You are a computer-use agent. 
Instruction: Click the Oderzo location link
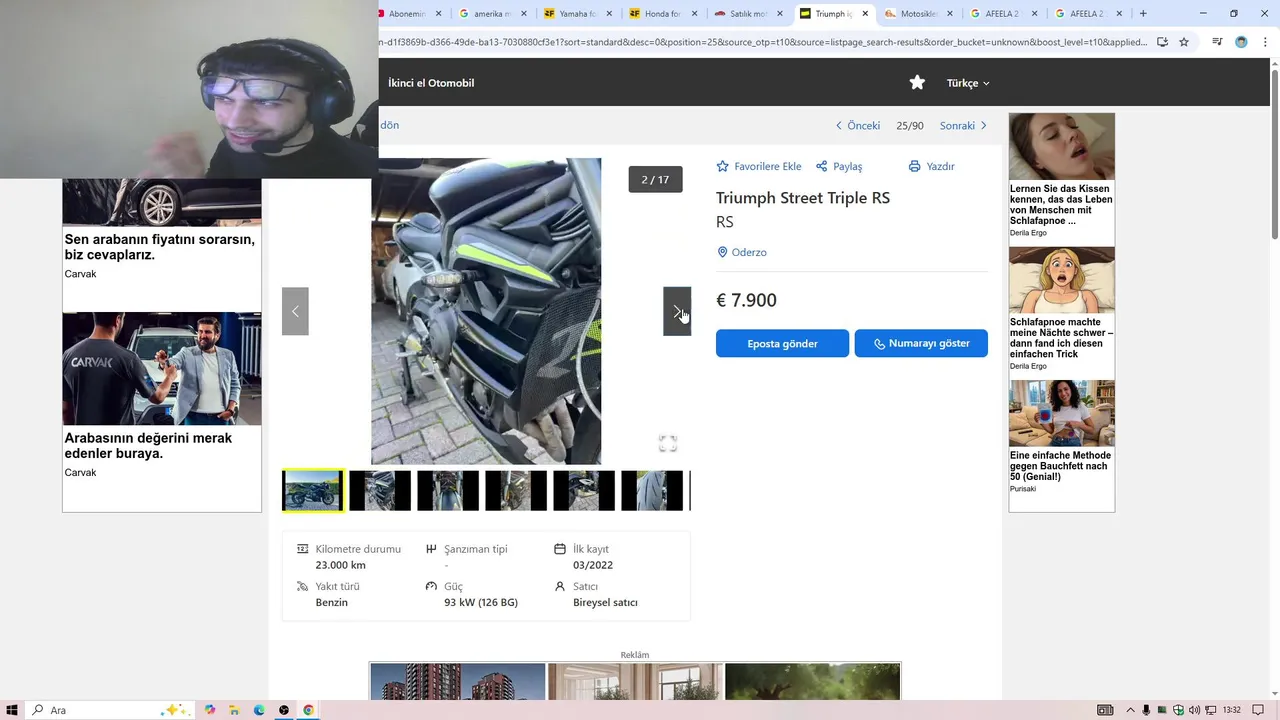[742, 252]
